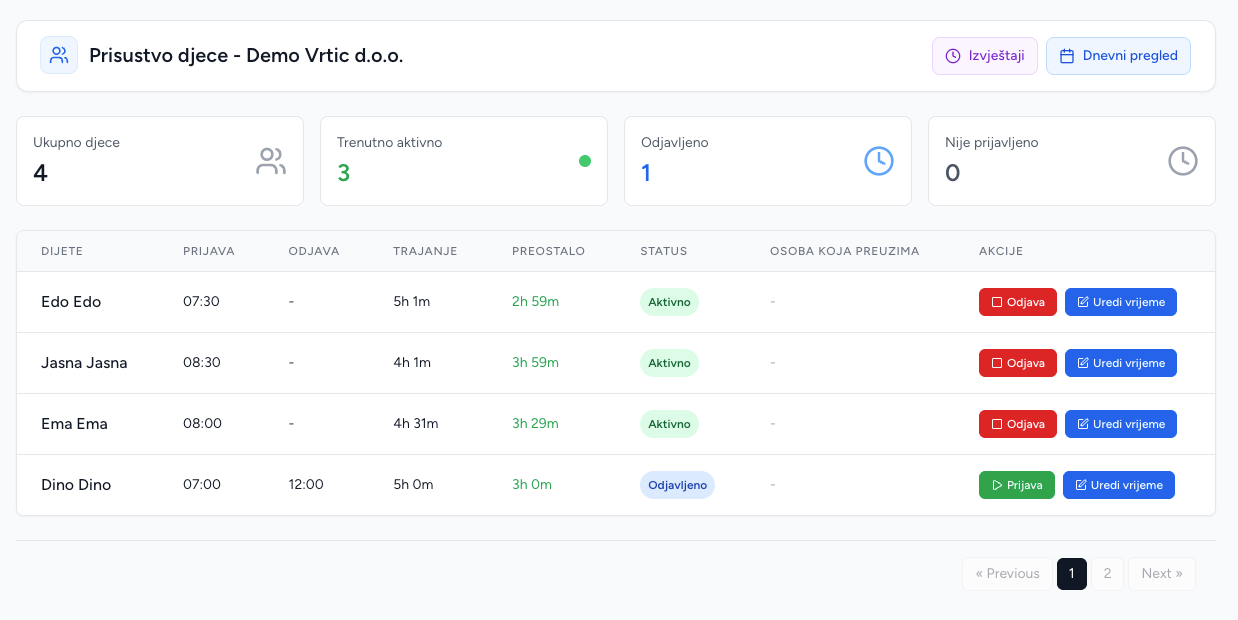Click the Odjavljeno status badge for Dino

[x=677, y=485]
